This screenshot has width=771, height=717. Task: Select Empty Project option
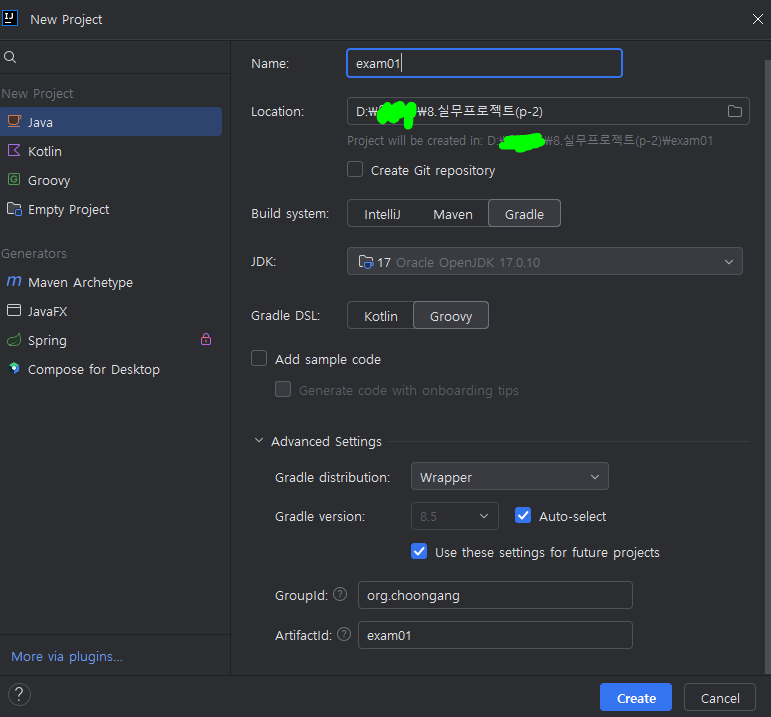point(111,209)
